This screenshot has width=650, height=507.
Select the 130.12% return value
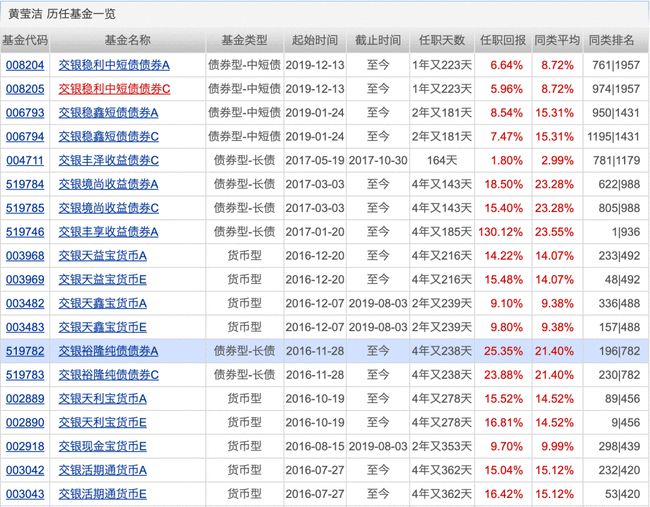pos(500,232)
